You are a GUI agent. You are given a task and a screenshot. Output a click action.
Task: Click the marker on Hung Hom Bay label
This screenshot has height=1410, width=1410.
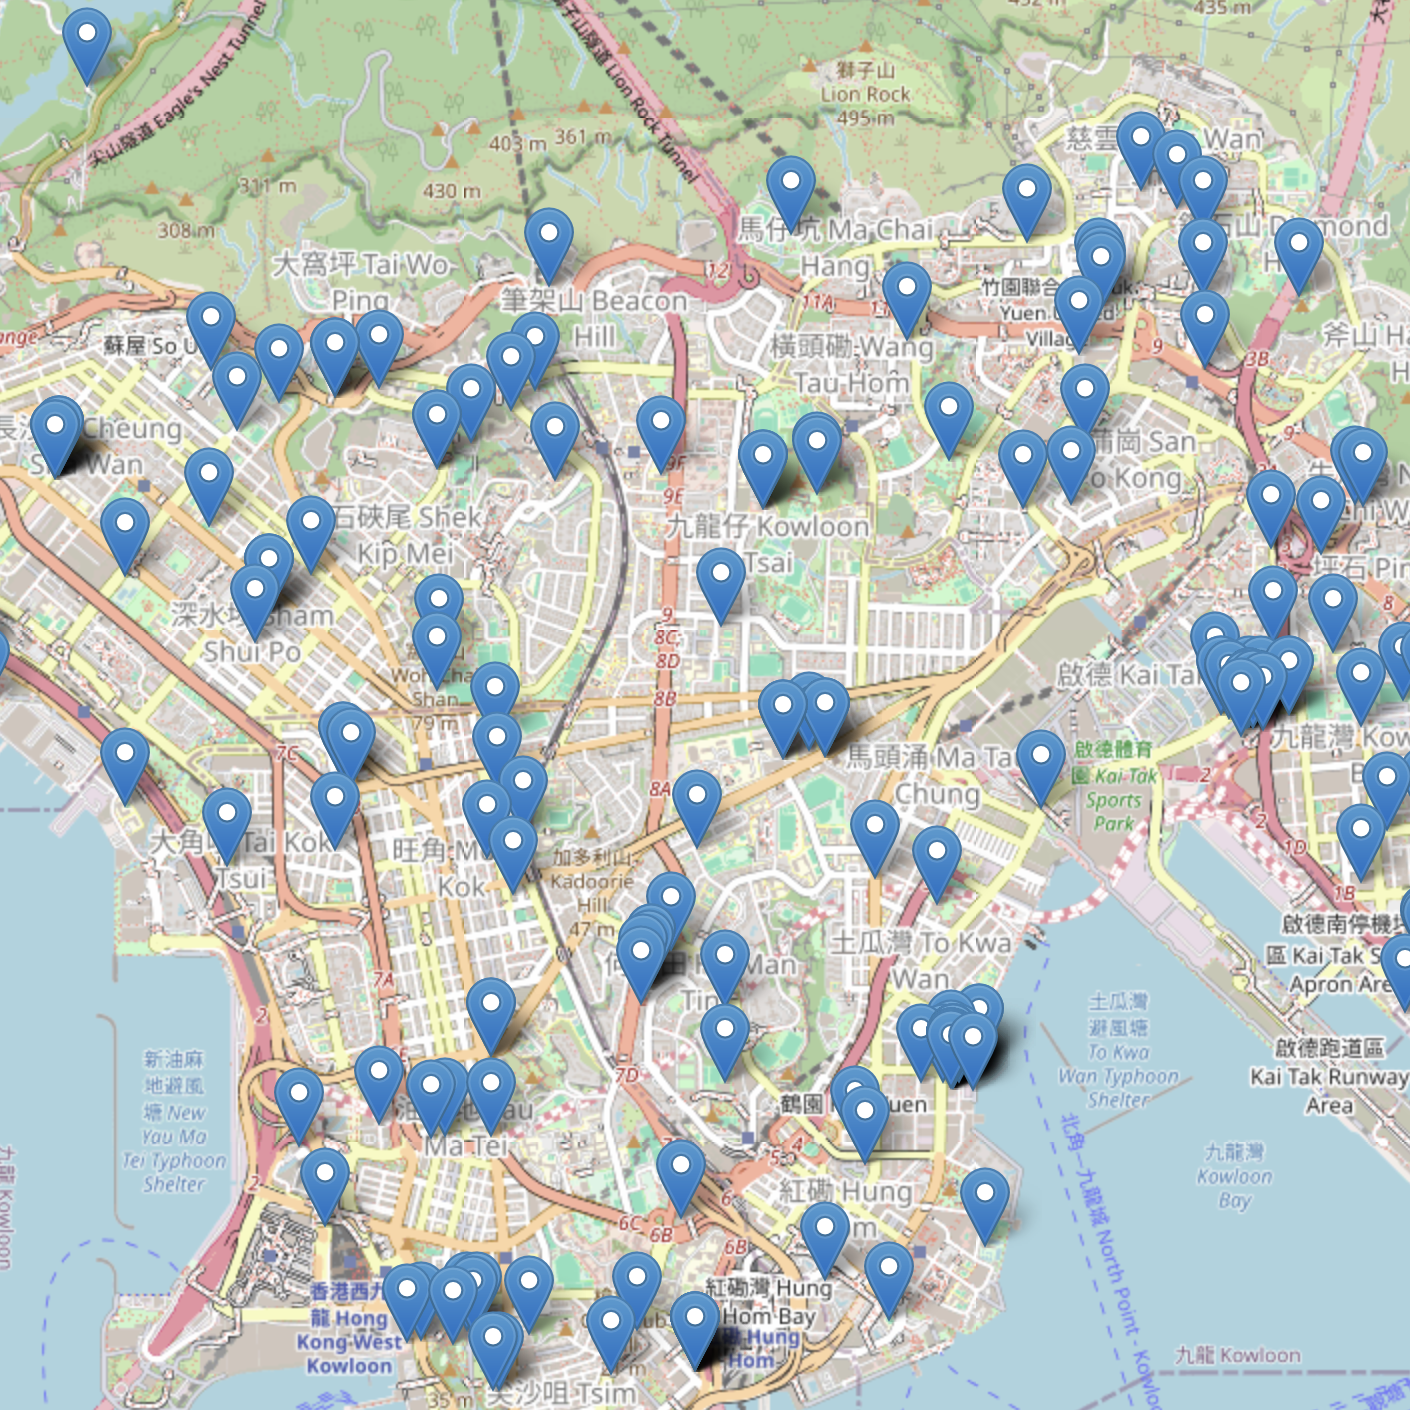pyautogui.click(x=694, y=1330)
